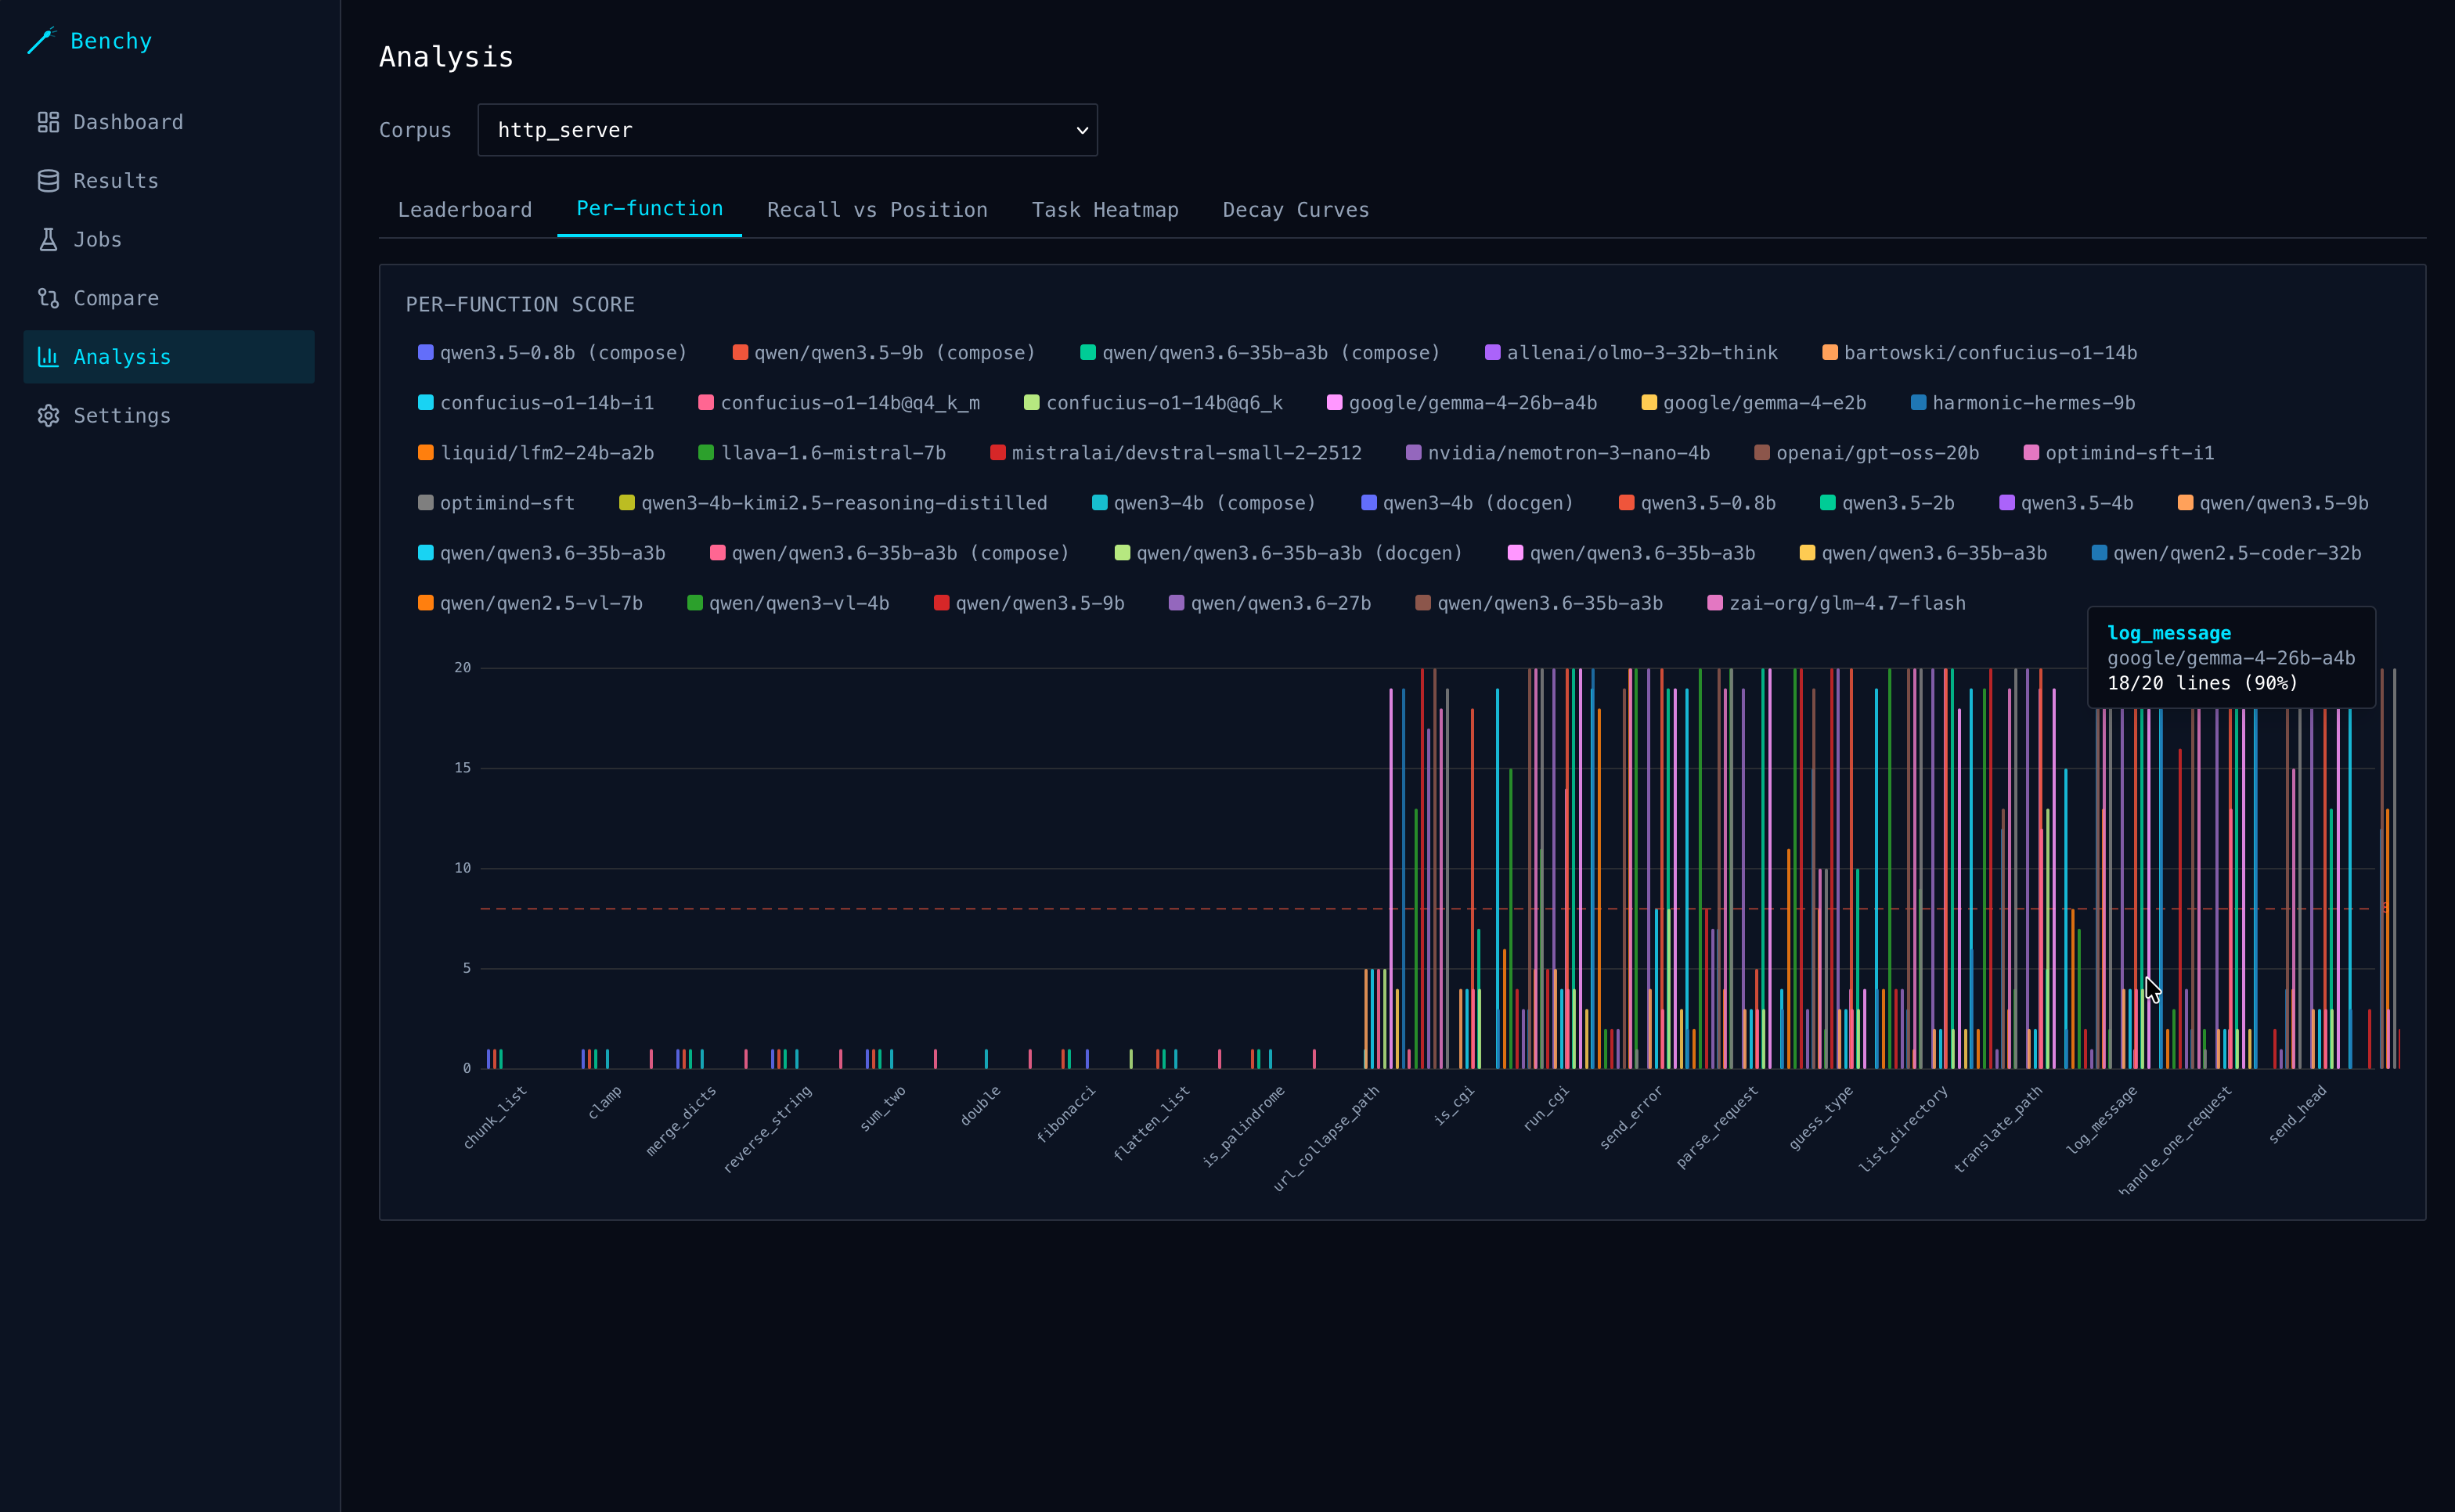
Task: Toggle the qwen3.5-0.8b (compose) legend series
Action: tap(552, 353)
